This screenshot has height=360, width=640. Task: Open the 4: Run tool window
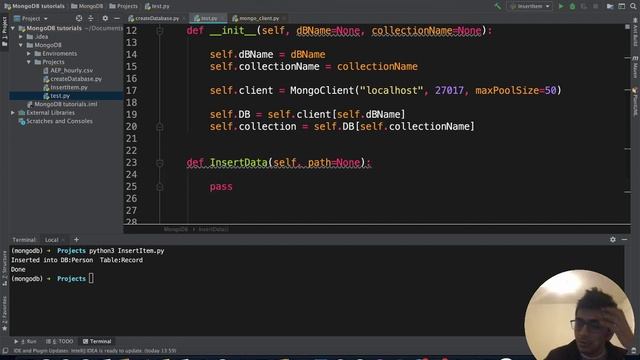click(x=25, y=341)
